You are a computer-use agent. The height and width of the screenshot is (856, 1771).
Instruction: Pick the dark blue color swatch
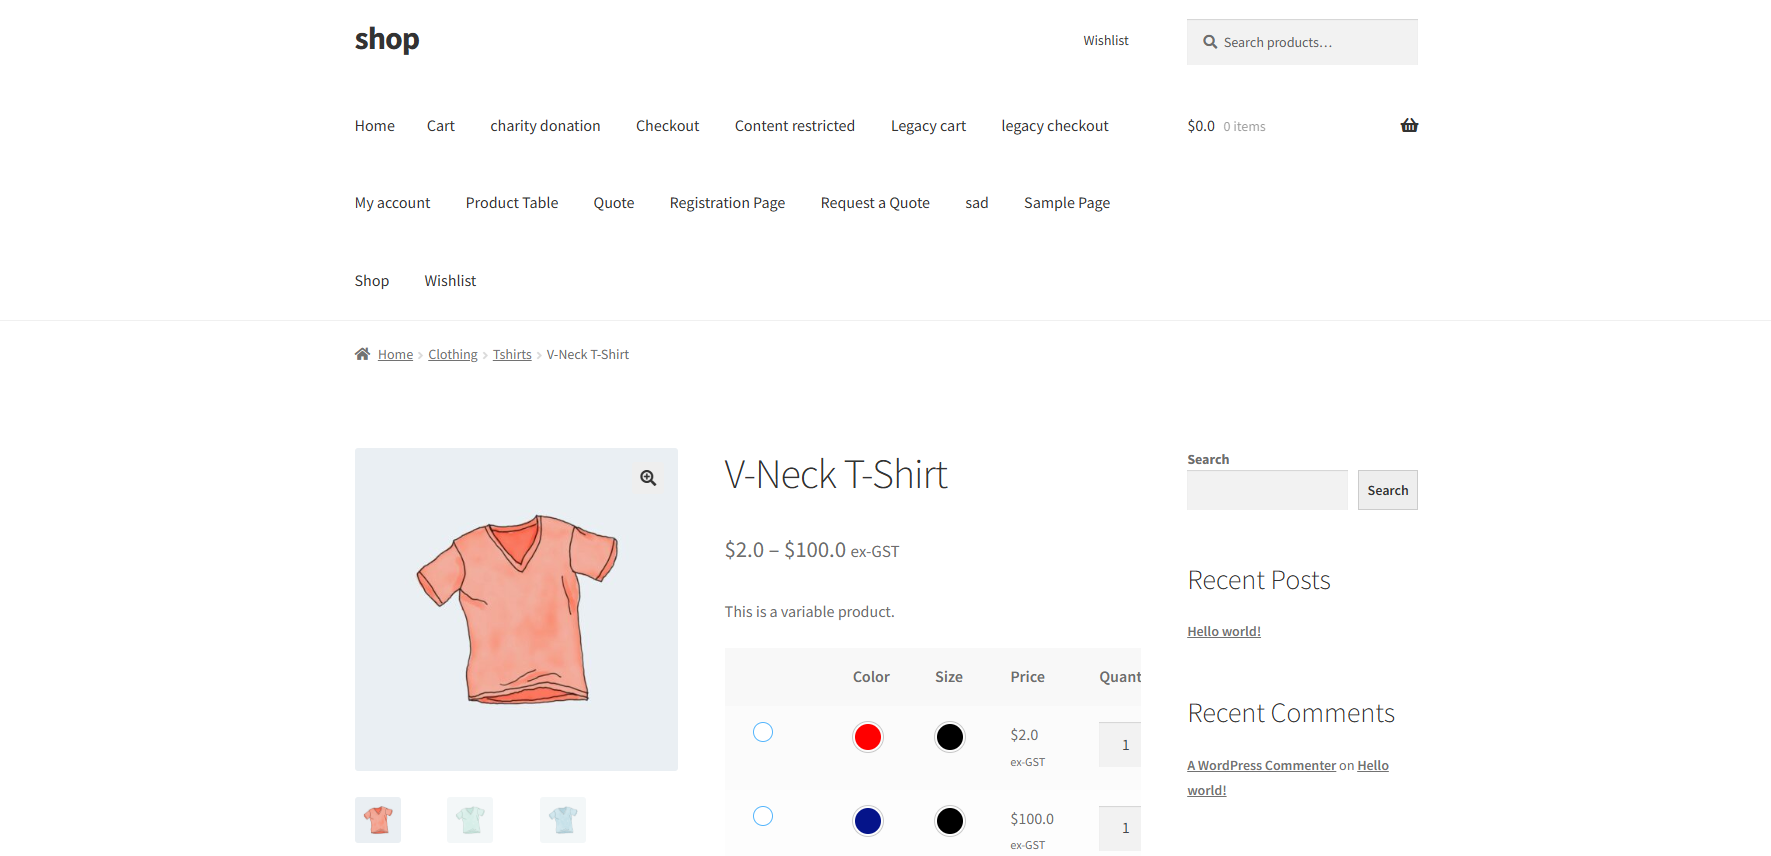click(868, 821)
